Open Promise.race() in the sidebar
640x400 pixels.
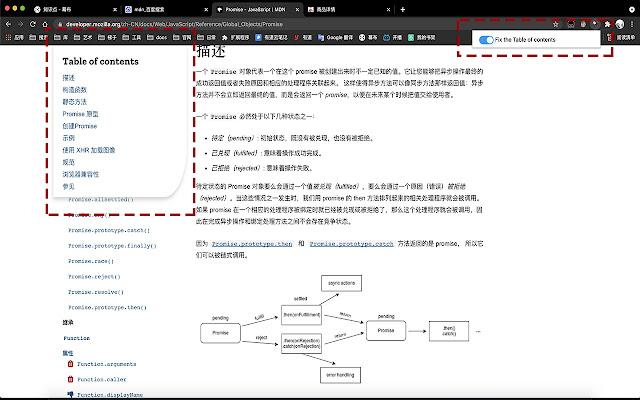pos(91,261)
